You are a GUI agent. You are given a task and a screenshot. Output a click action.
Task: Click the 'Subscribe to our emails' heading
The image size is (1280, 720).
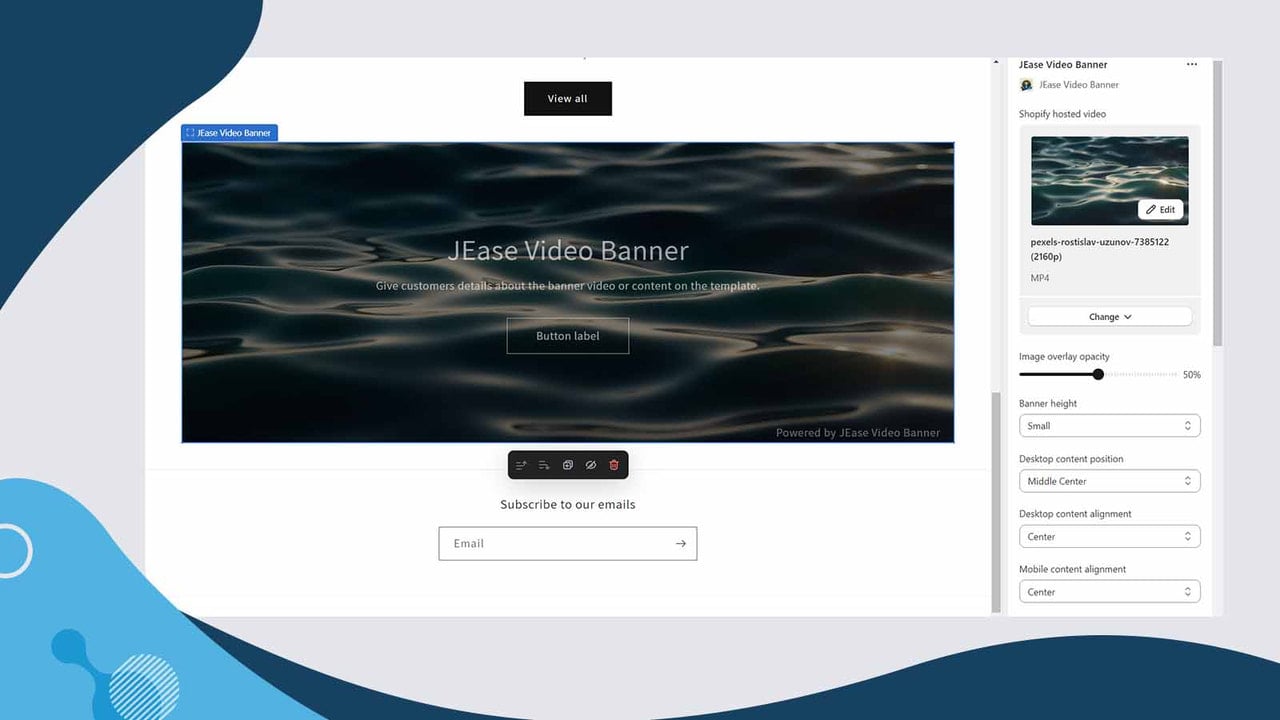[x=568, y=504]
